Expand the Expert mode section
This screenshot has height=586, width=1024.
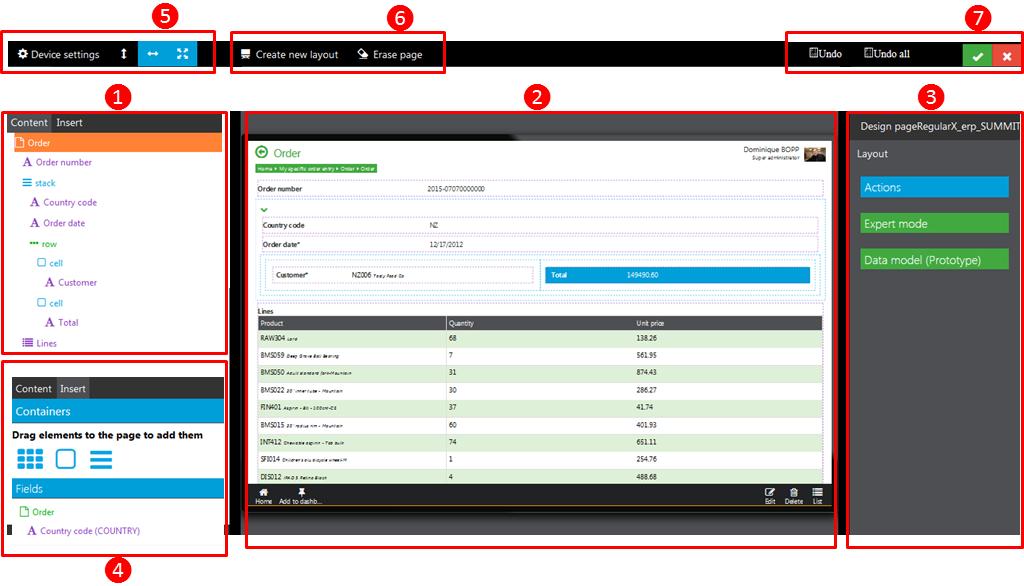(934, 224)
